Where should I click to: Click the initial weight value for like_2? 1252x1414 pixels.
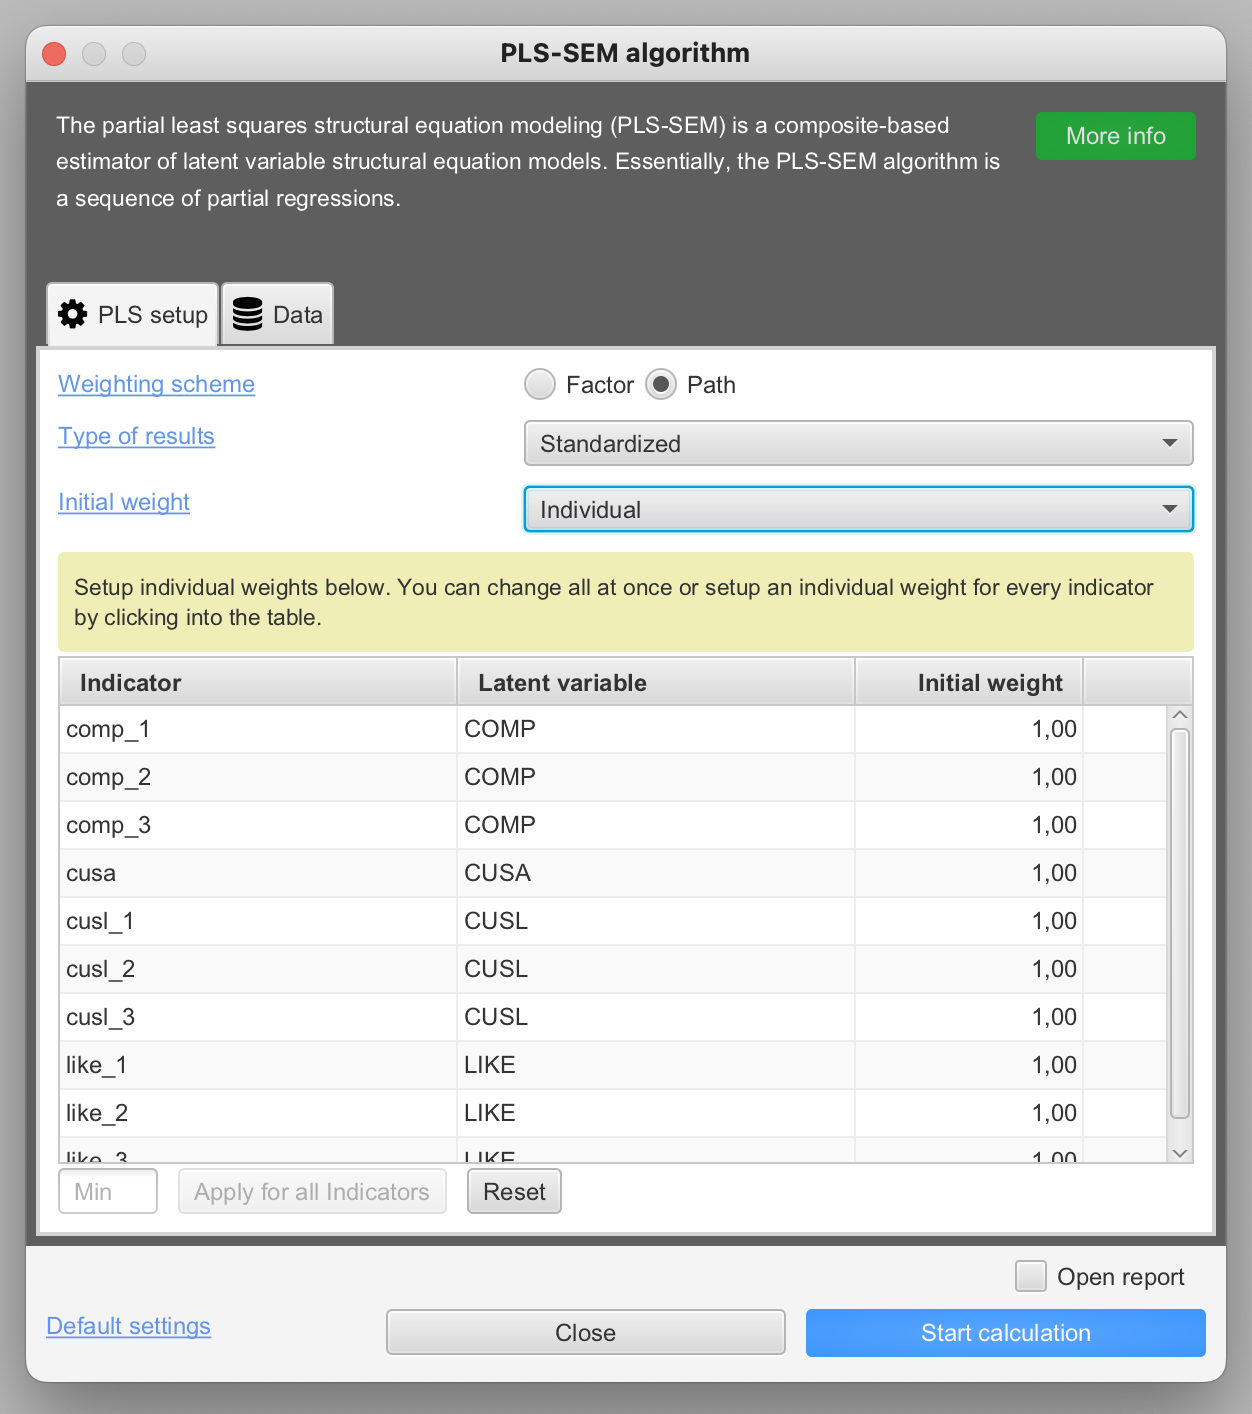coord(969,1113)
